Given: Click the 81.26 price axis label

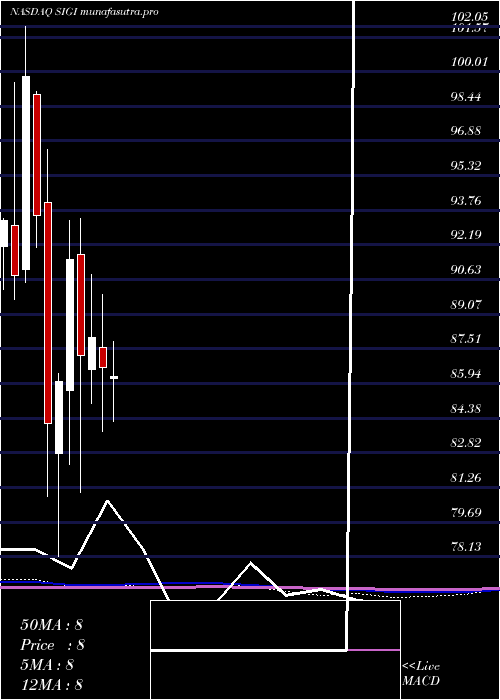Looking at the screenshot, I should pos(466,478).
